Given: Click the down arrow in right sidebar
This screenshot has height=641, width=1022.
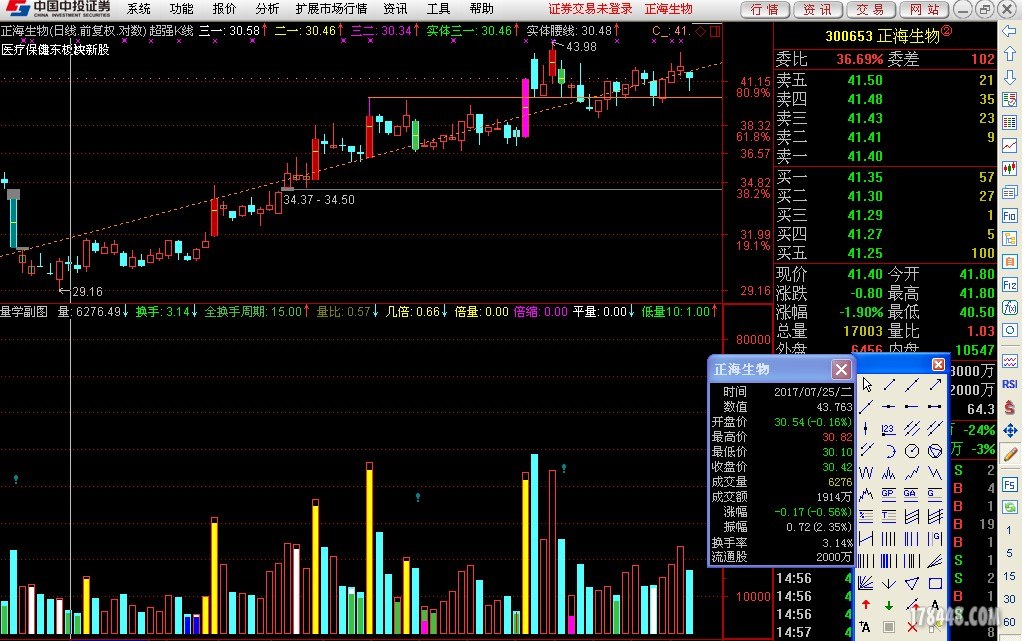Looking at the screenshot, I should click(1010, 77).
